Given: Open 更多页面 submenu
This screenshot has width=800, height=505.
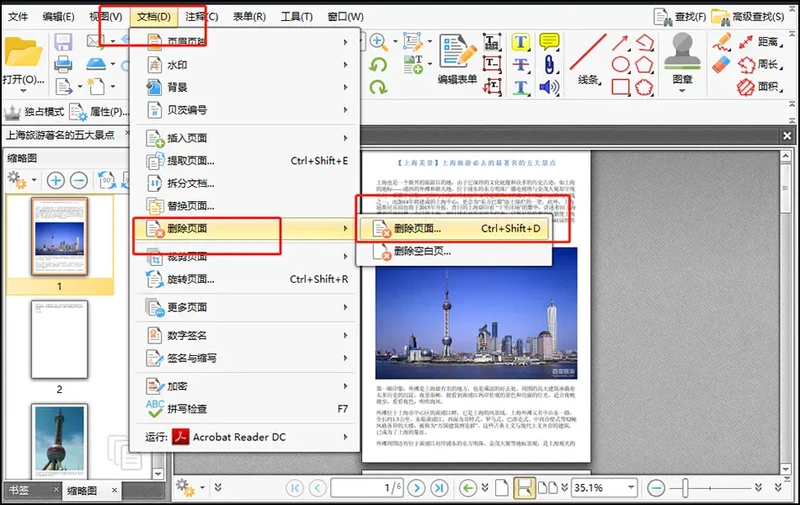Looking at the screenshot, I should tap(247, 307).
